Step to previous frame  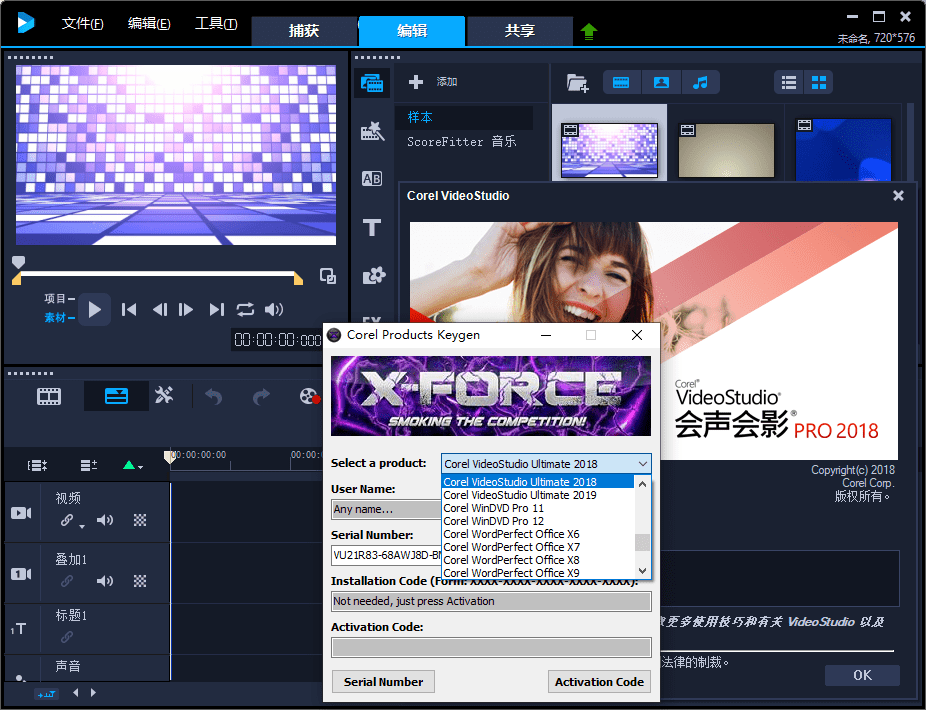point(159,310)
